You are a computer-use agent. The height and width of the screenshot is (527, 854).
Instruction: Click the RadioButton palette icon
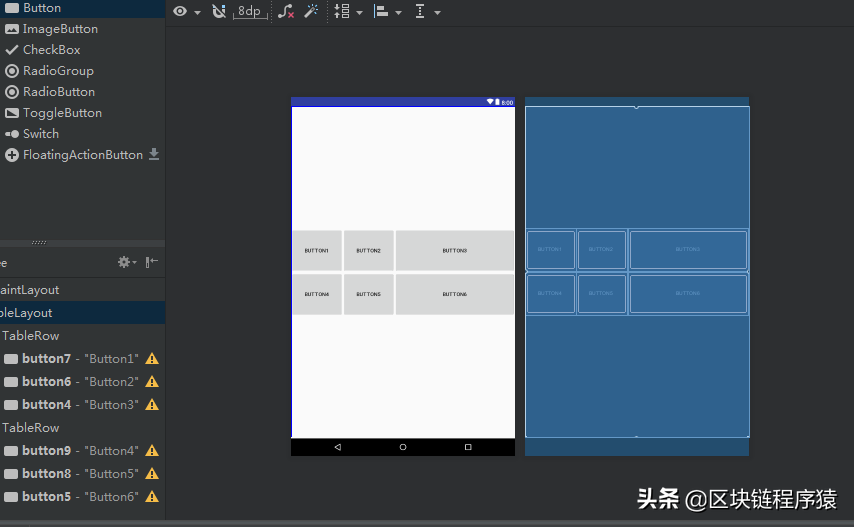pyautogui.click(x=11, y=92)
